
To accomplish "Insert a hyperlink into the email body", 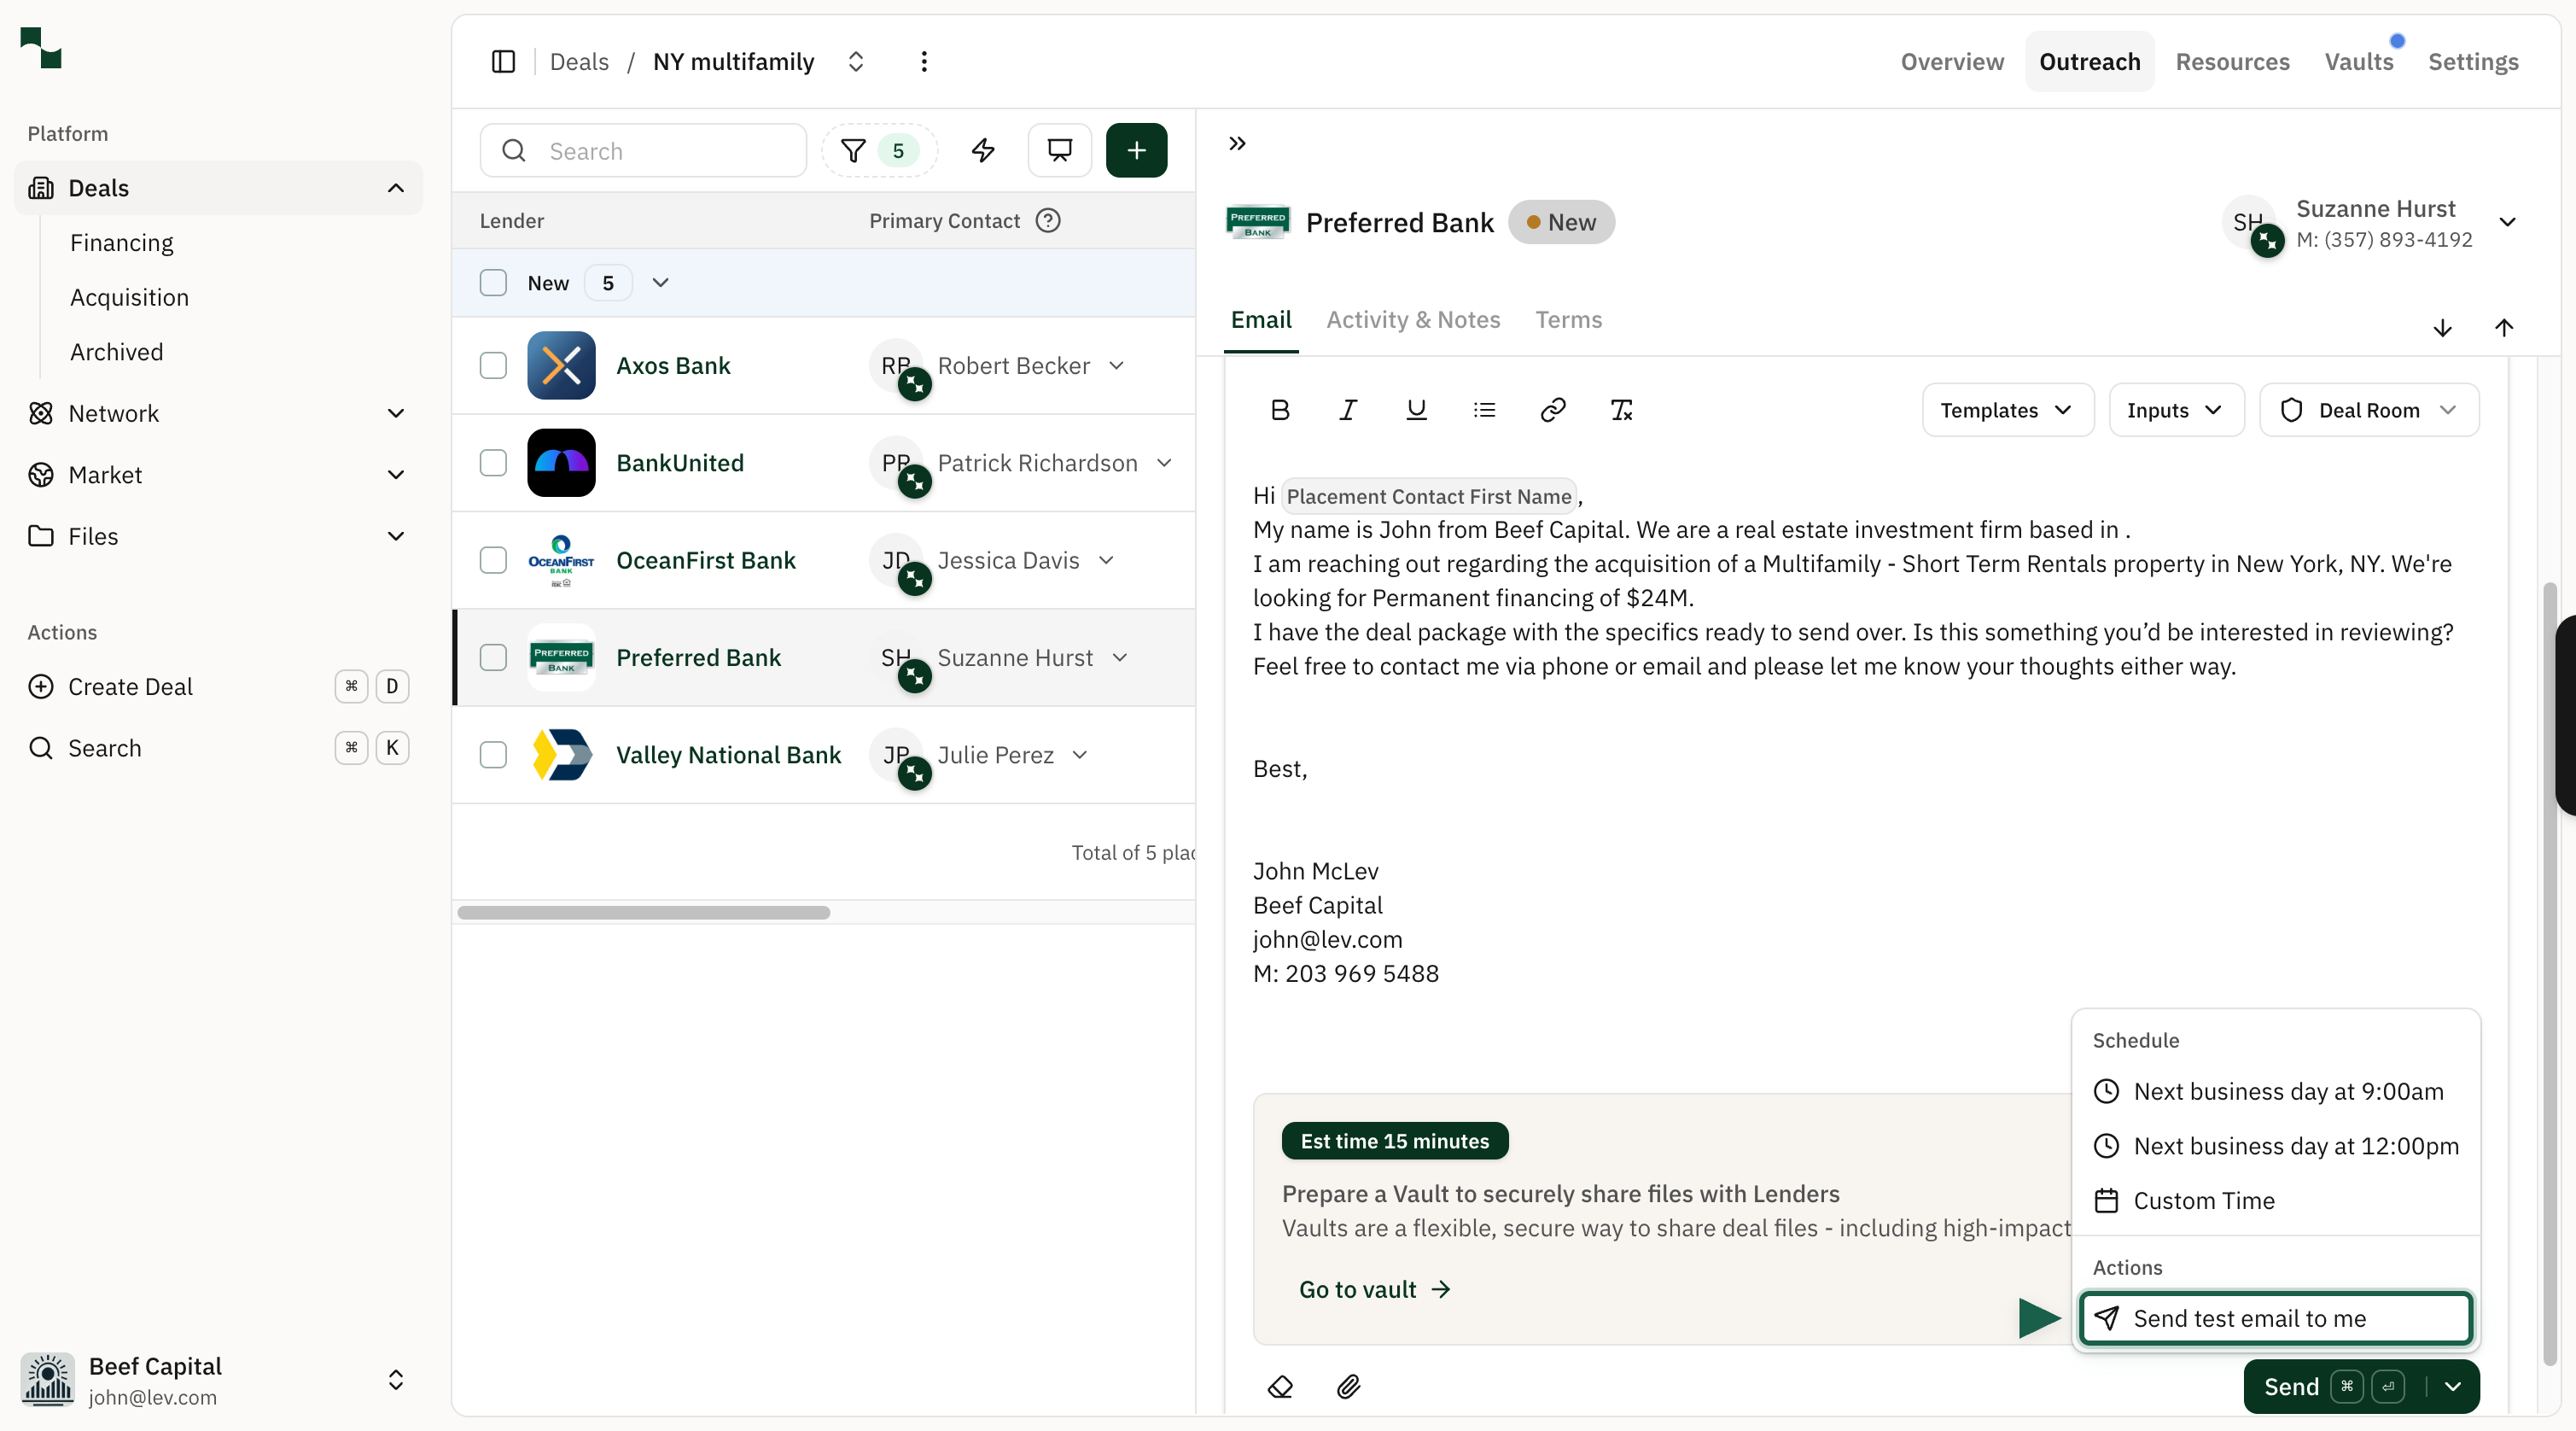I will pos(1553,410).
